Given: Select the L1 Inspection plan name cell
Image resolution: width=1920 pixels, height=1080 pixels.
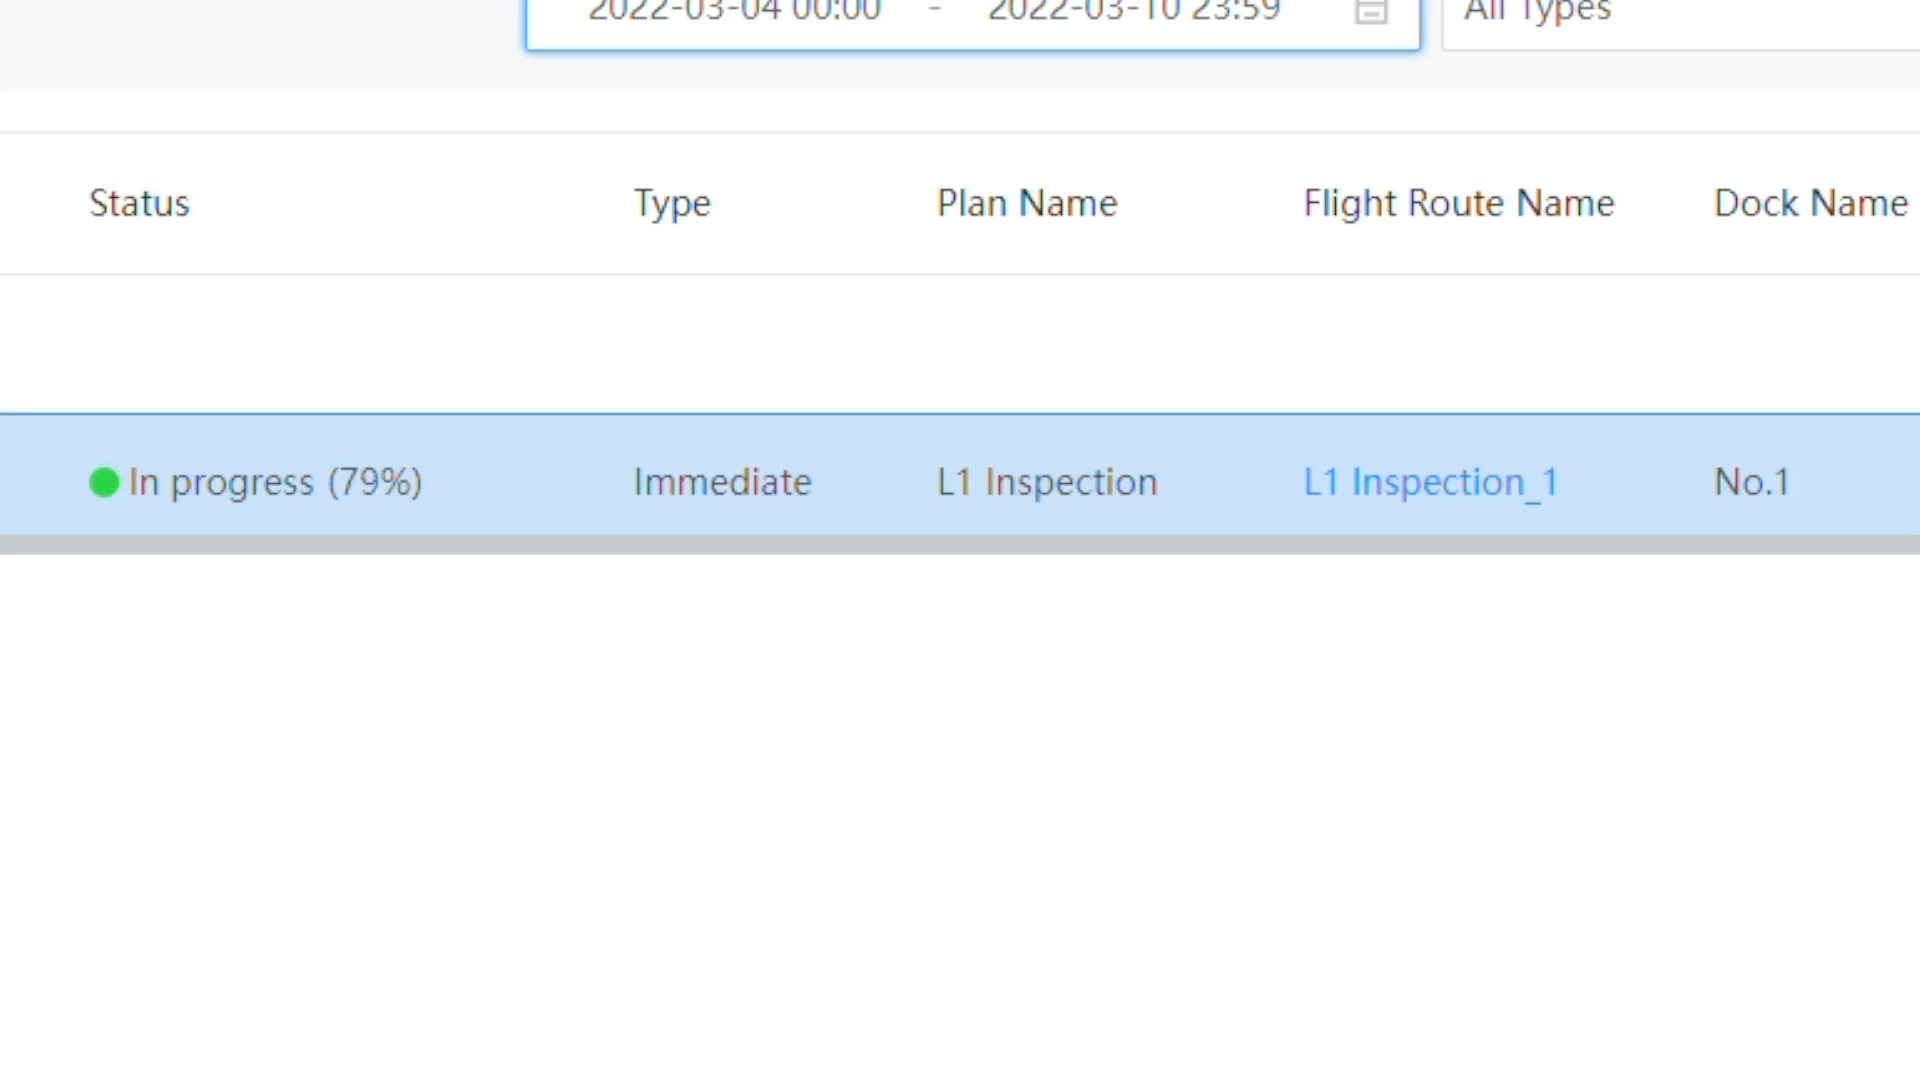Looking at the screenshot, I should [x=1047, y=482].
